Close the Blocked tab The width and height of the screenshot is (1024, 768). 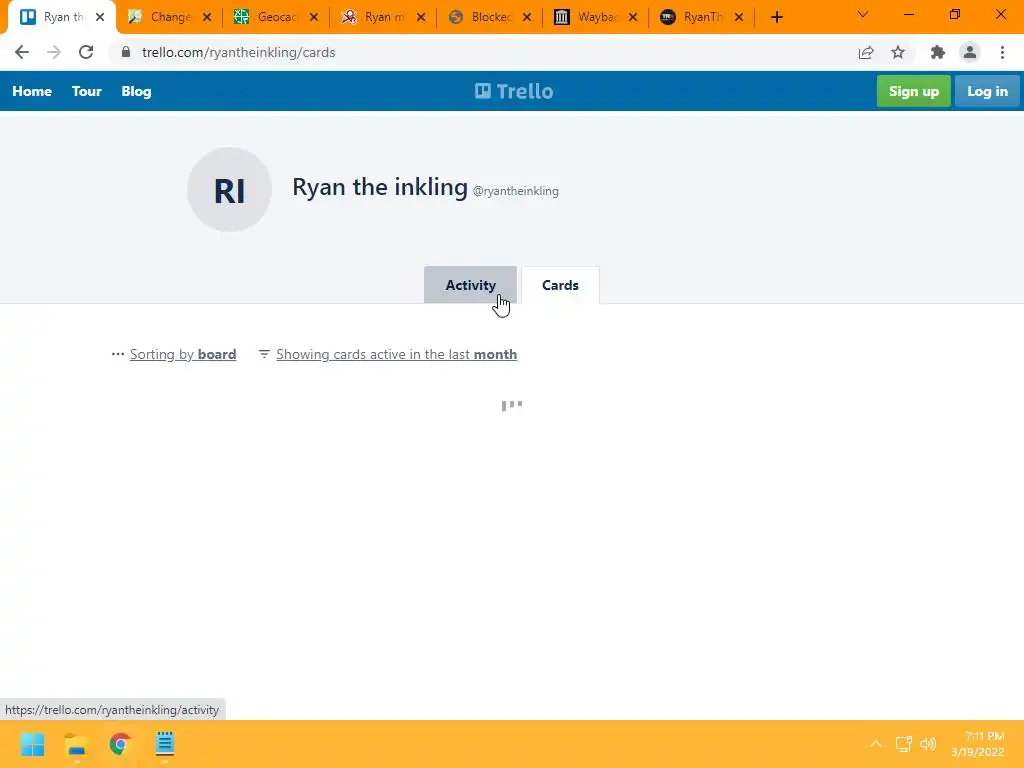pyautogui.click(x=527, y=17)
